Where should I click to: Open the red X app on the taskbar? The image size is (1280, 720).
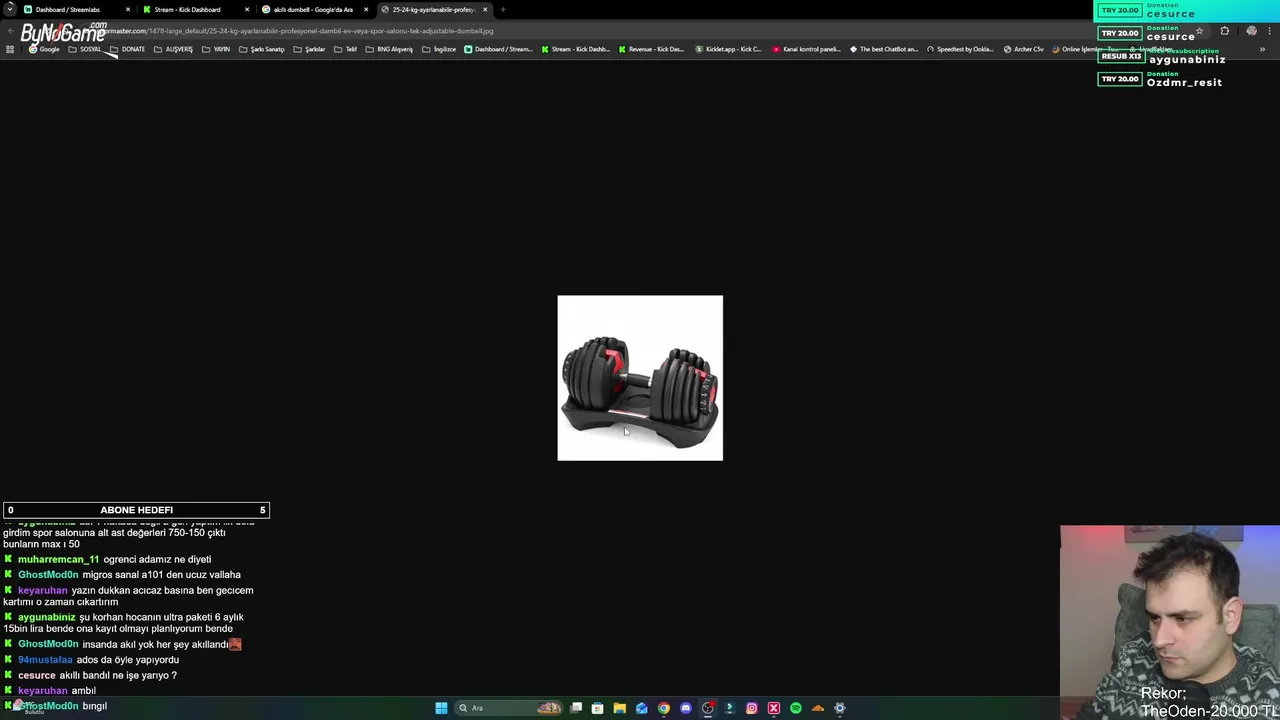pos(773,708)
